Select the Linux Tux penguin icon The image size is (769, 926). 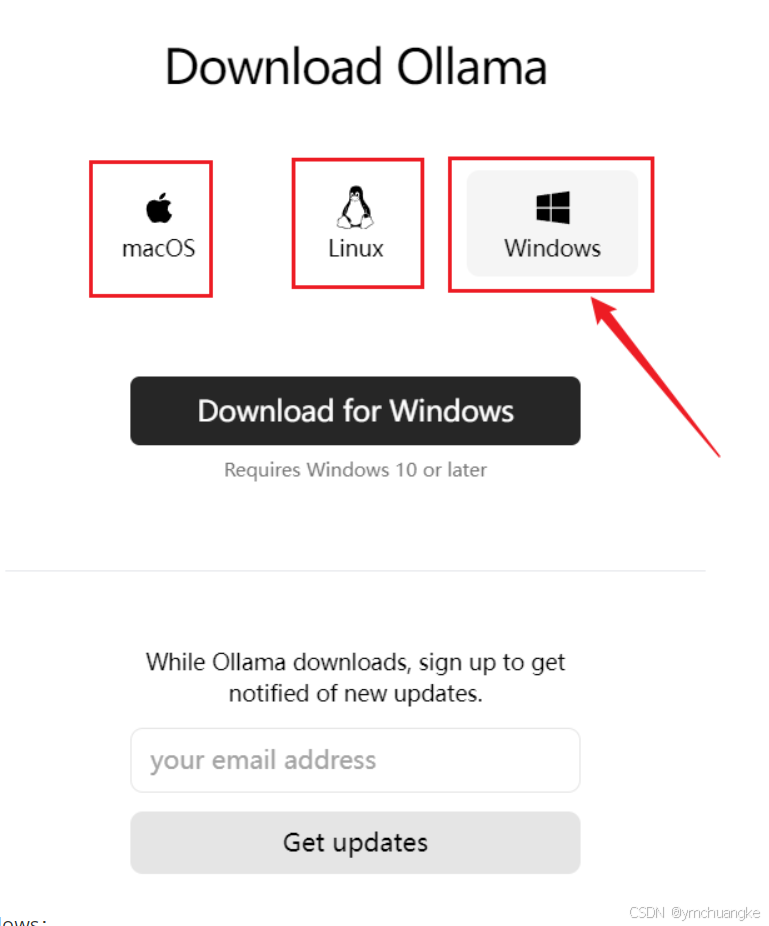click(356, 207)
